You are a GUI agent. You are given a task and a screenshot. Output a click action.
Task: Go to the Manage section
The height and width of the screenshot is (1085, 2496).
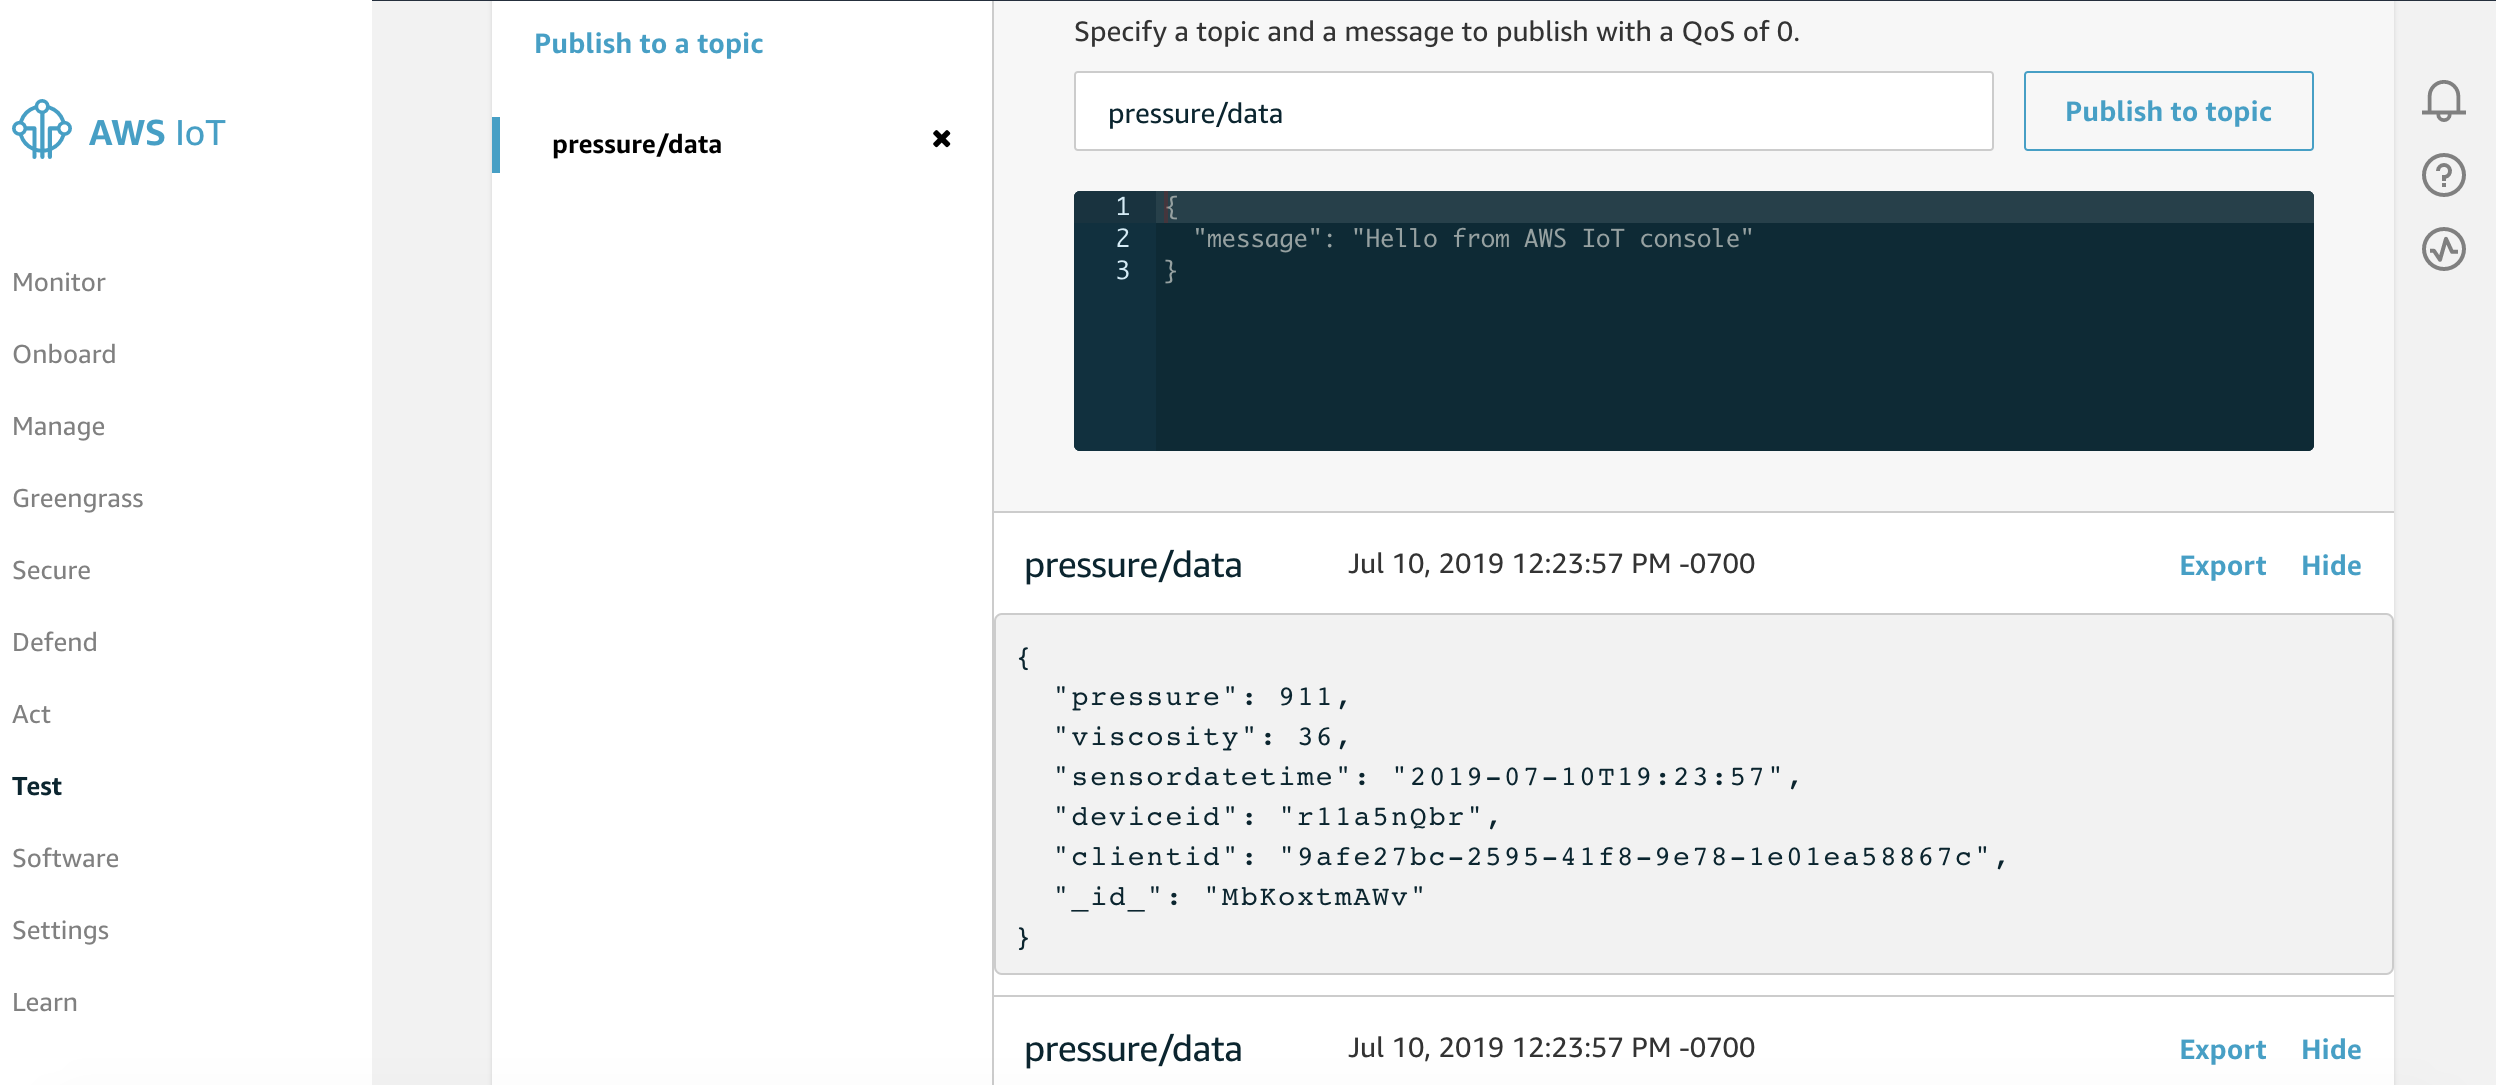tap(59, 427)
